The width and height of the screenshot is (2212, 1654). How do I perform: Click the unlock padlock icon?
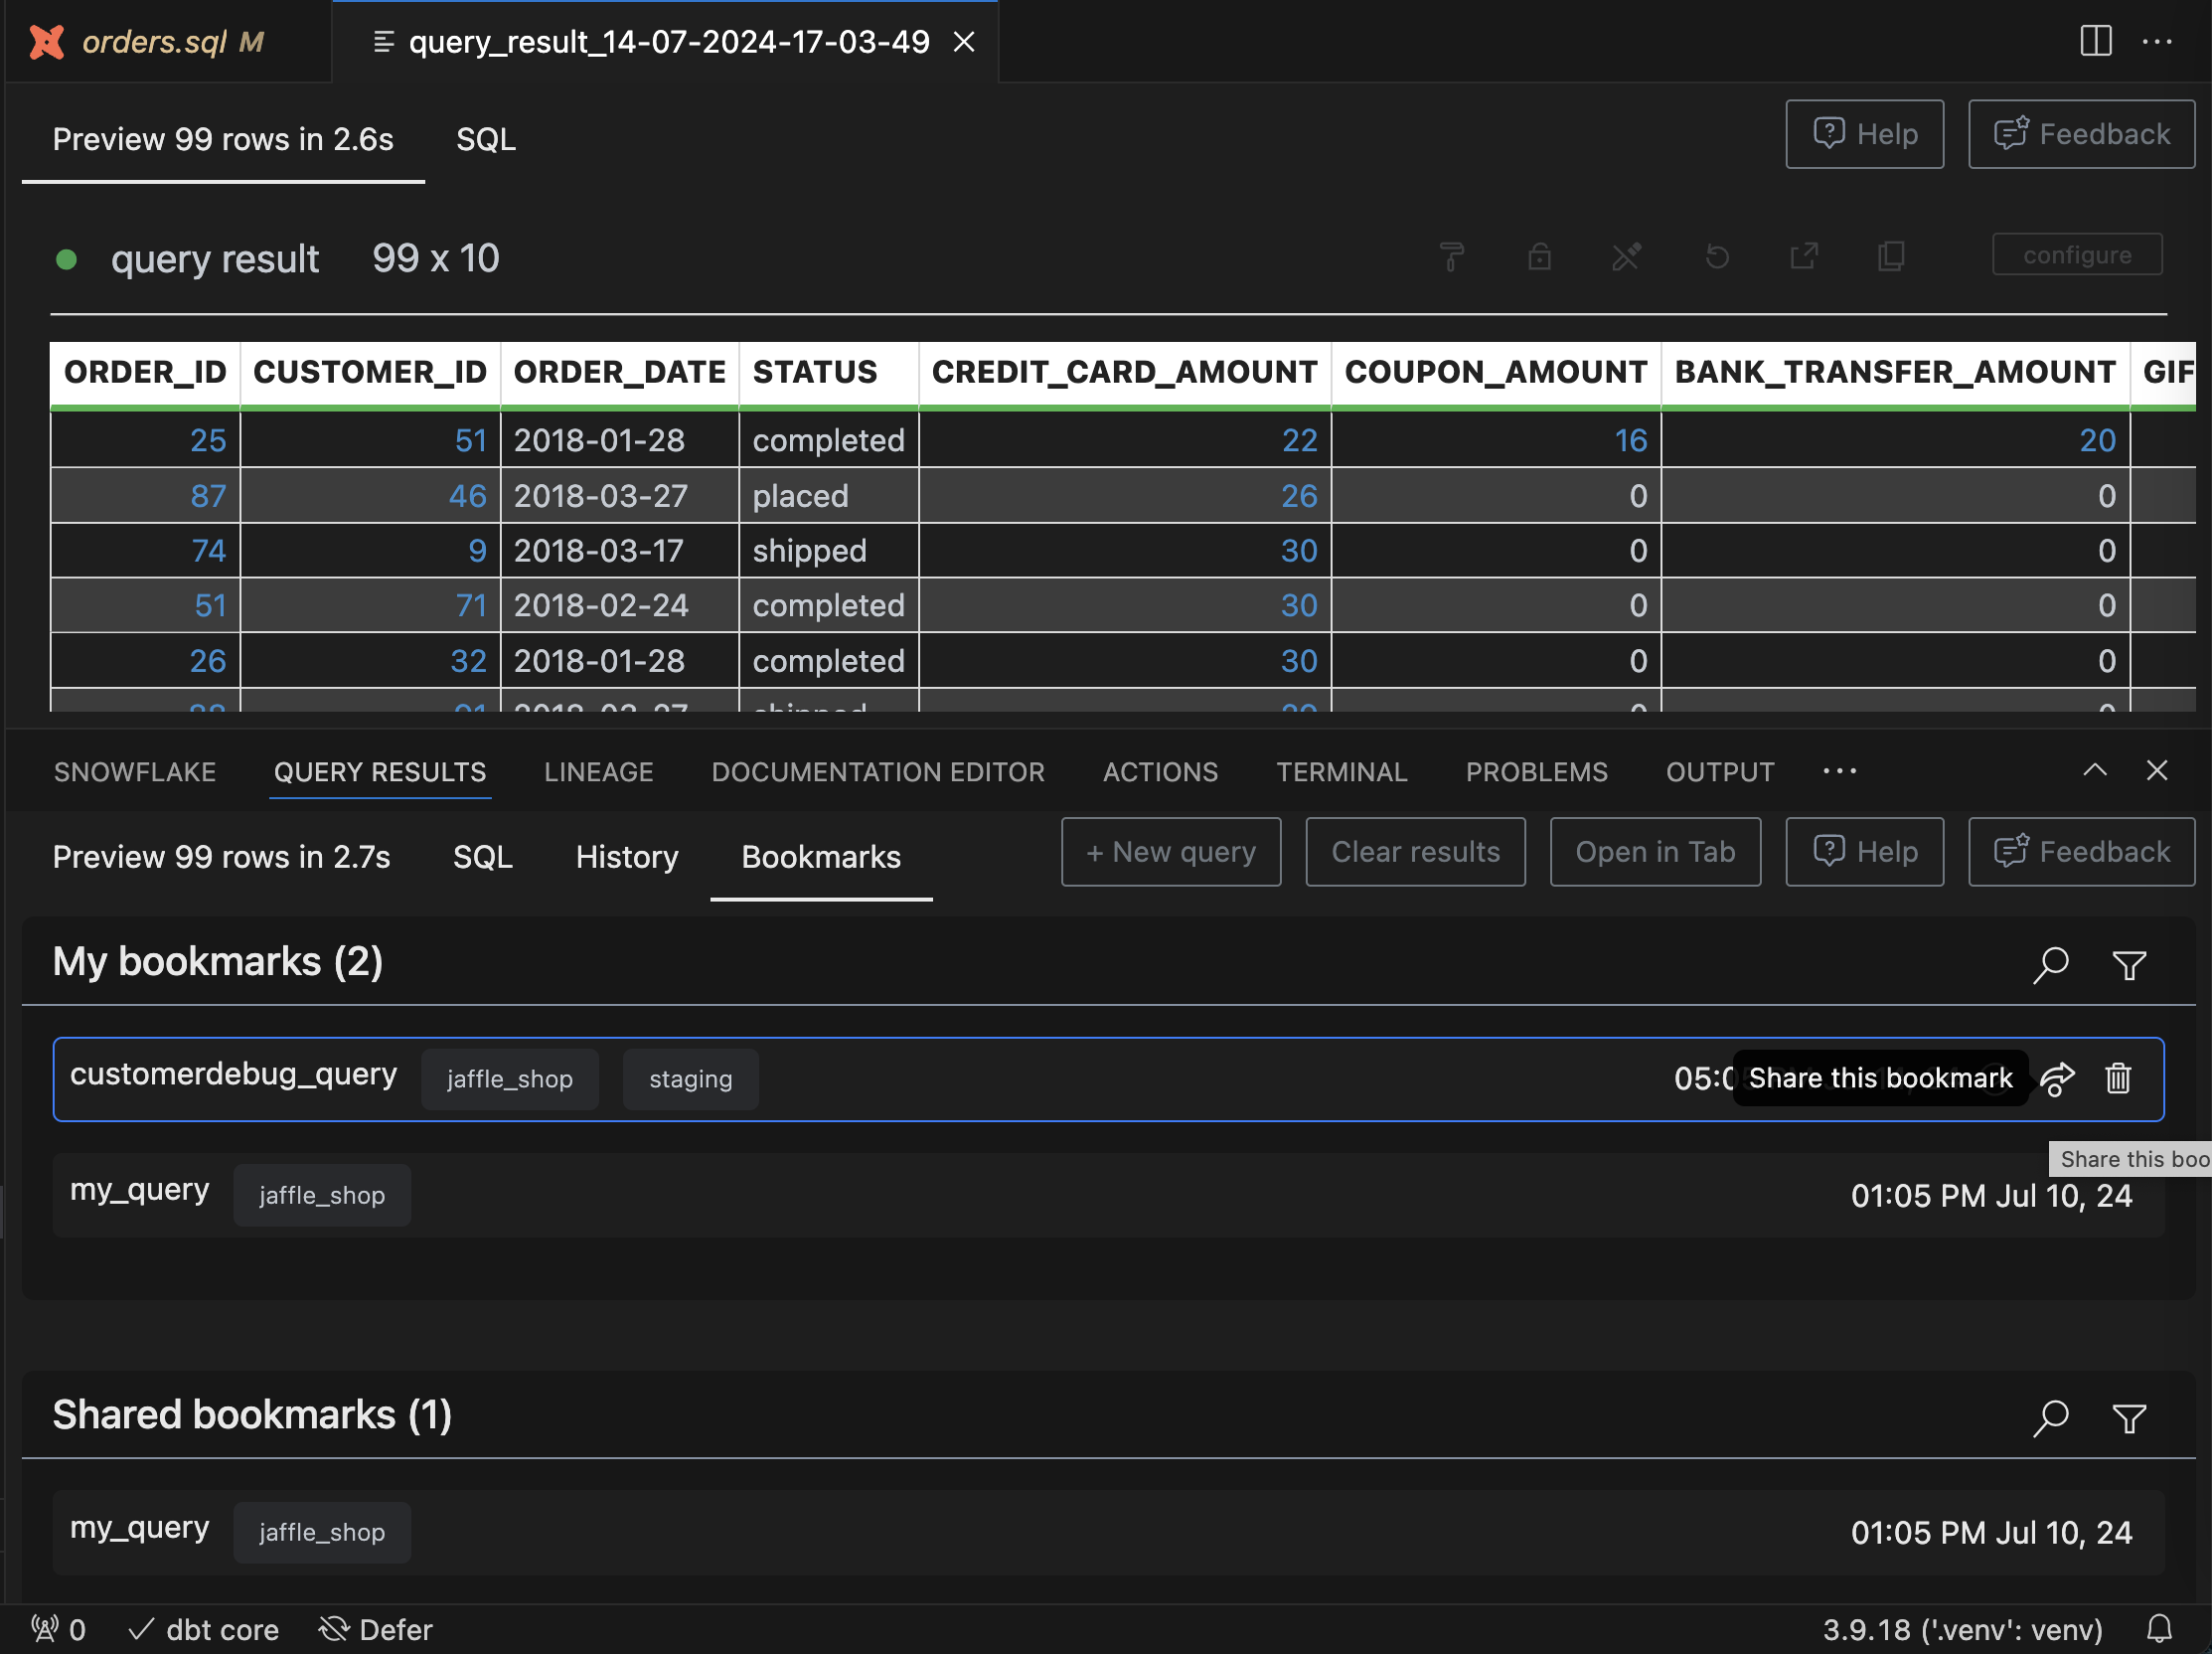[1539, 257]
